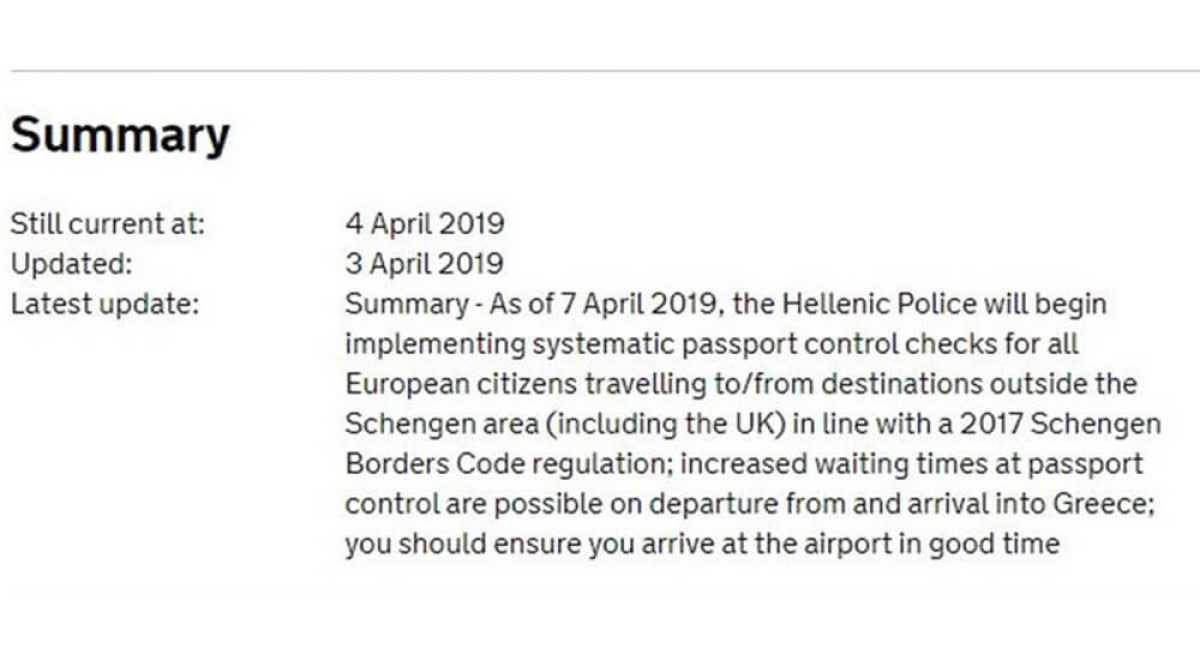The image size is (1200, 660).
Task: Click the "Latest update:" label
Action: [104, 303]
